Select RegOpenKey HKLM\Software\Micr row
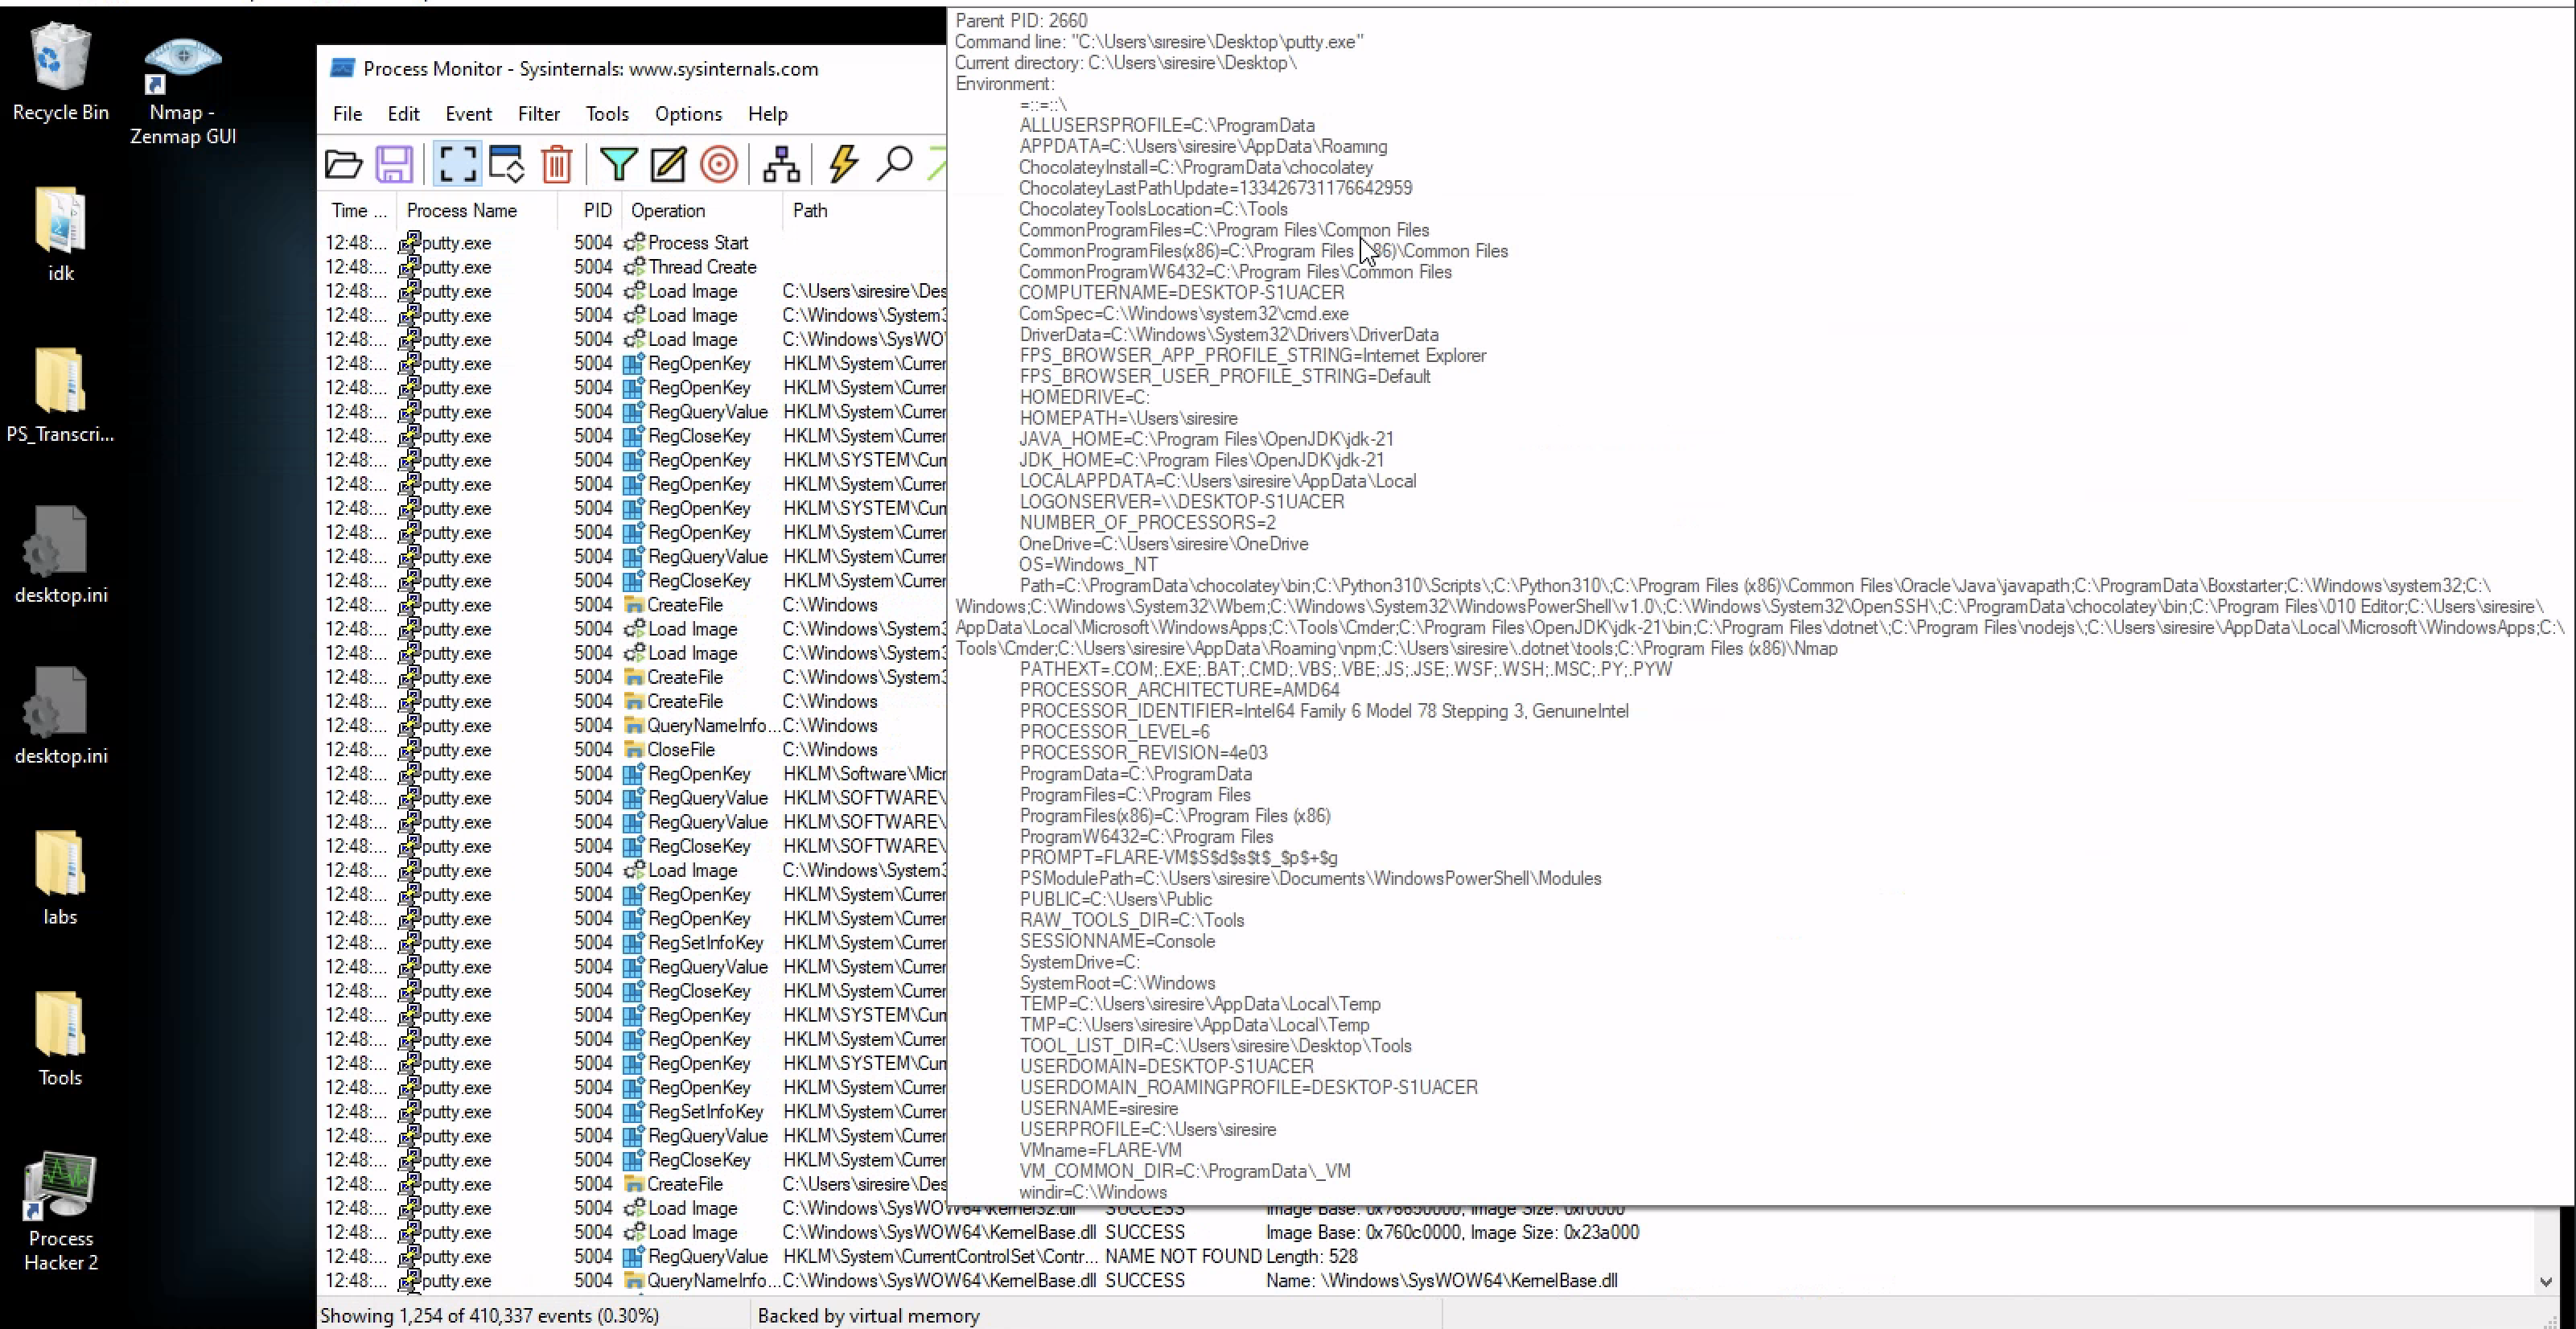2576x1329 pixels. [x=634, y=774]
